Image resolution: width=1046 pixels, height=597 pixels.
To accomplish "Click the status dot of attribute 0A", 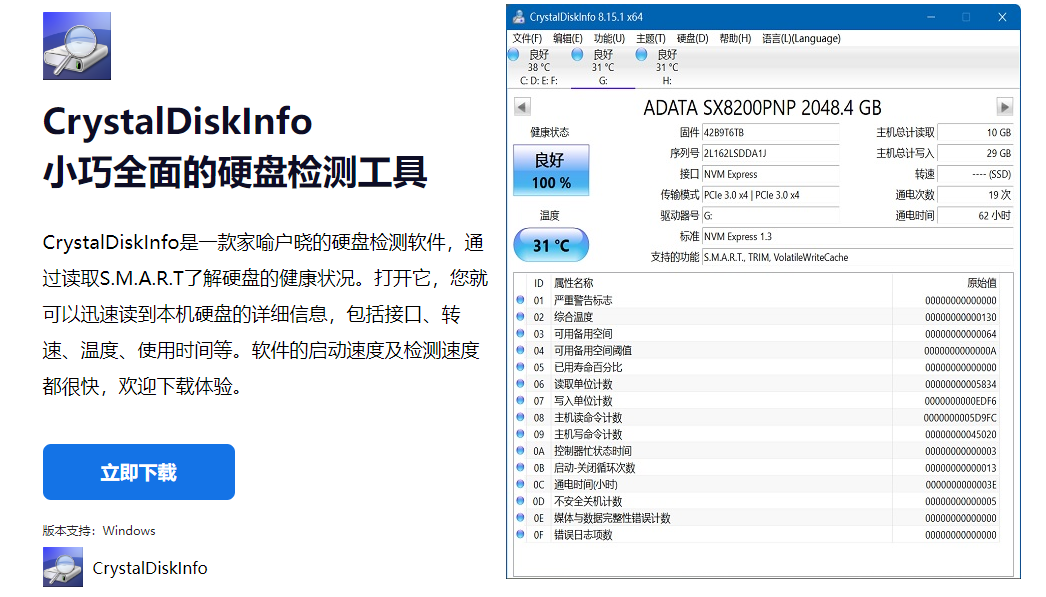I will tap(520, 450).
